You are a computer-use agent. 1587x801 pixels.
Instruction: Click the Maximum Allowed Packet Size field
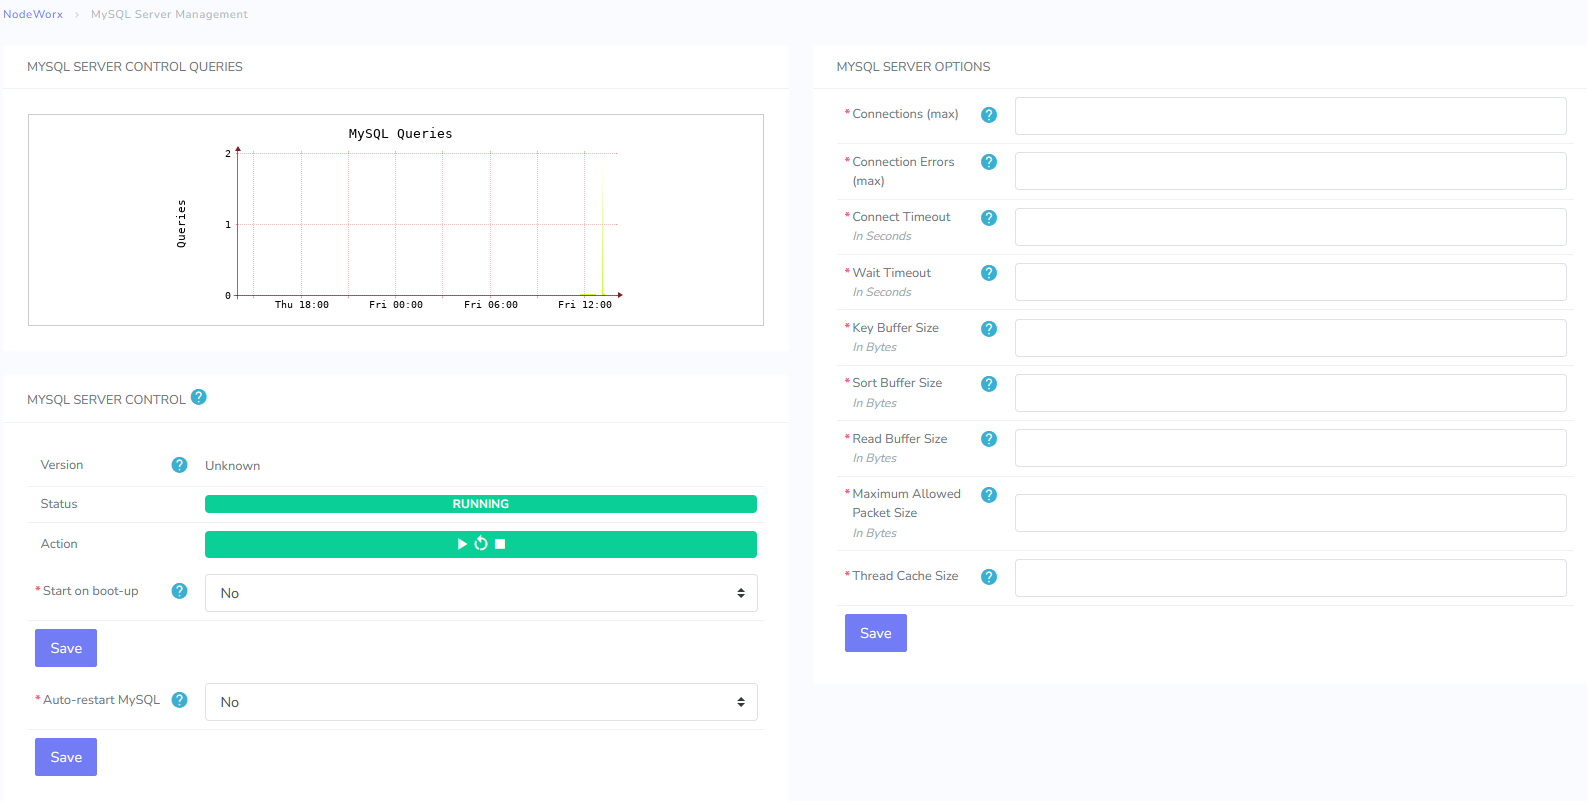[x=1291, y=513]
